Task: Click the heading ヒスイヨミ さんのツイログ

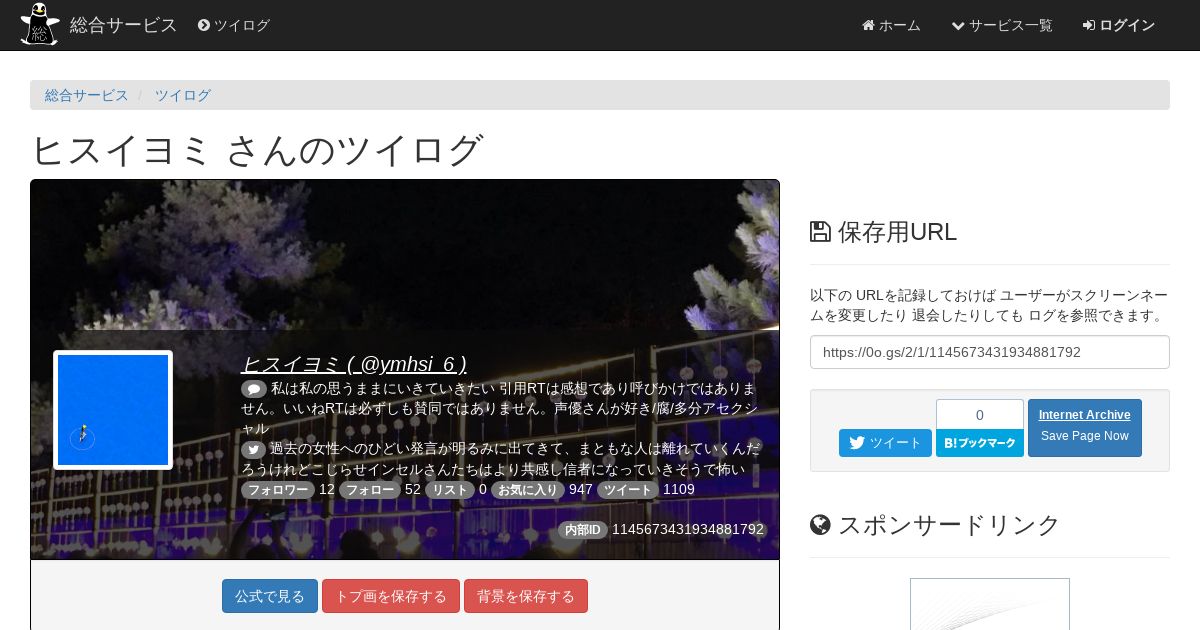Action: tap(257, 150)
